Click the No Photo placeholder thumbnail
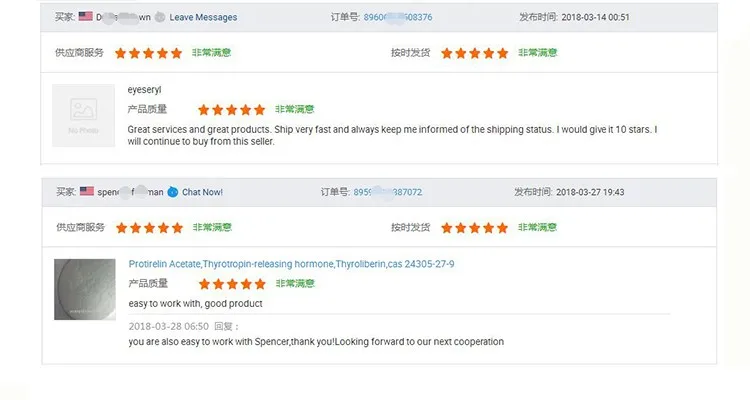Screen dimensions: 750x400 point(84,115)
